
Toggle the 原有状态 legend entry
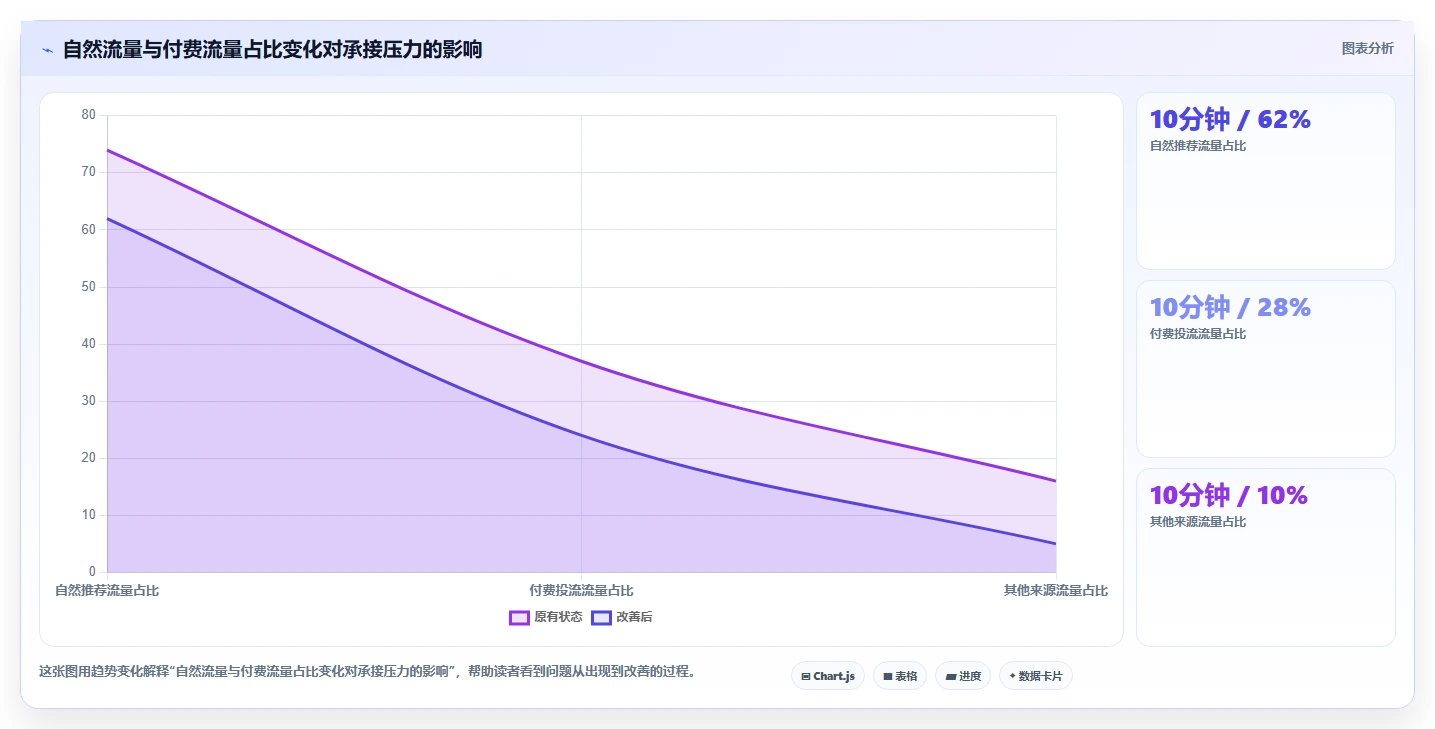tap(545, 617)
